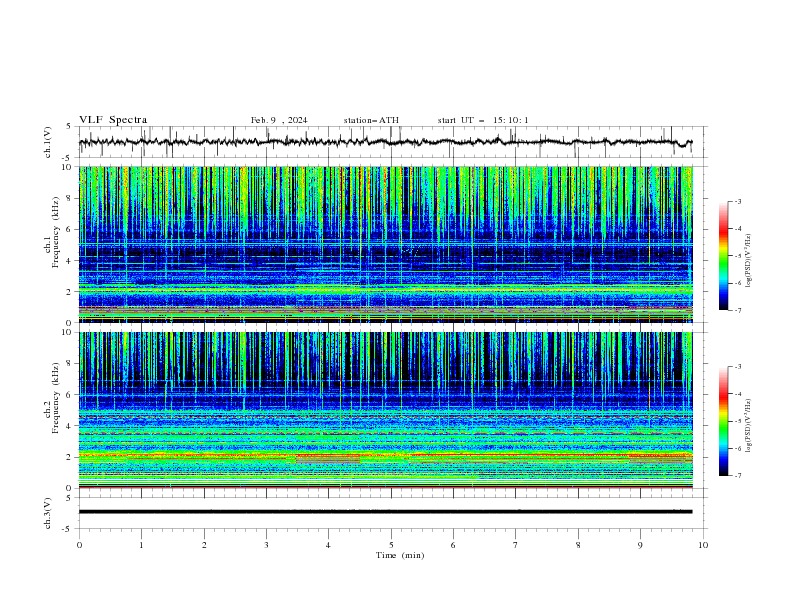The image size is (792, 612).
Task: Click the time axis tick label 5
Action: [391, 545]
